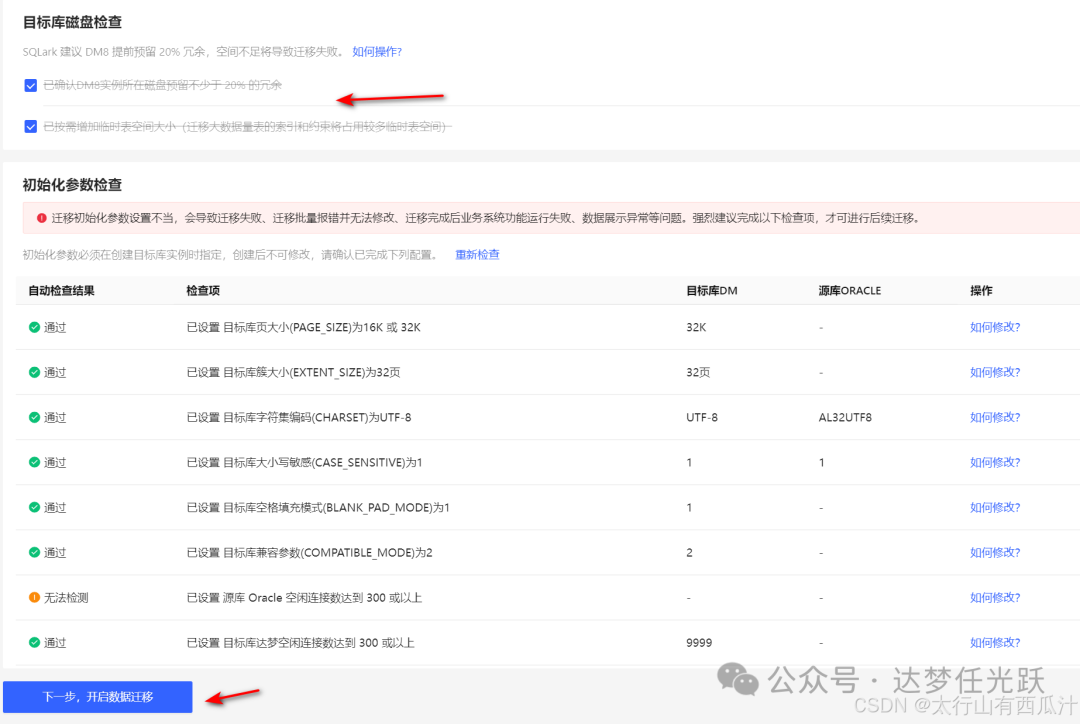Screen dimensions: 1080x724
Task: Click the 初始化参数检查 section heading
Action: coord(72,185)
